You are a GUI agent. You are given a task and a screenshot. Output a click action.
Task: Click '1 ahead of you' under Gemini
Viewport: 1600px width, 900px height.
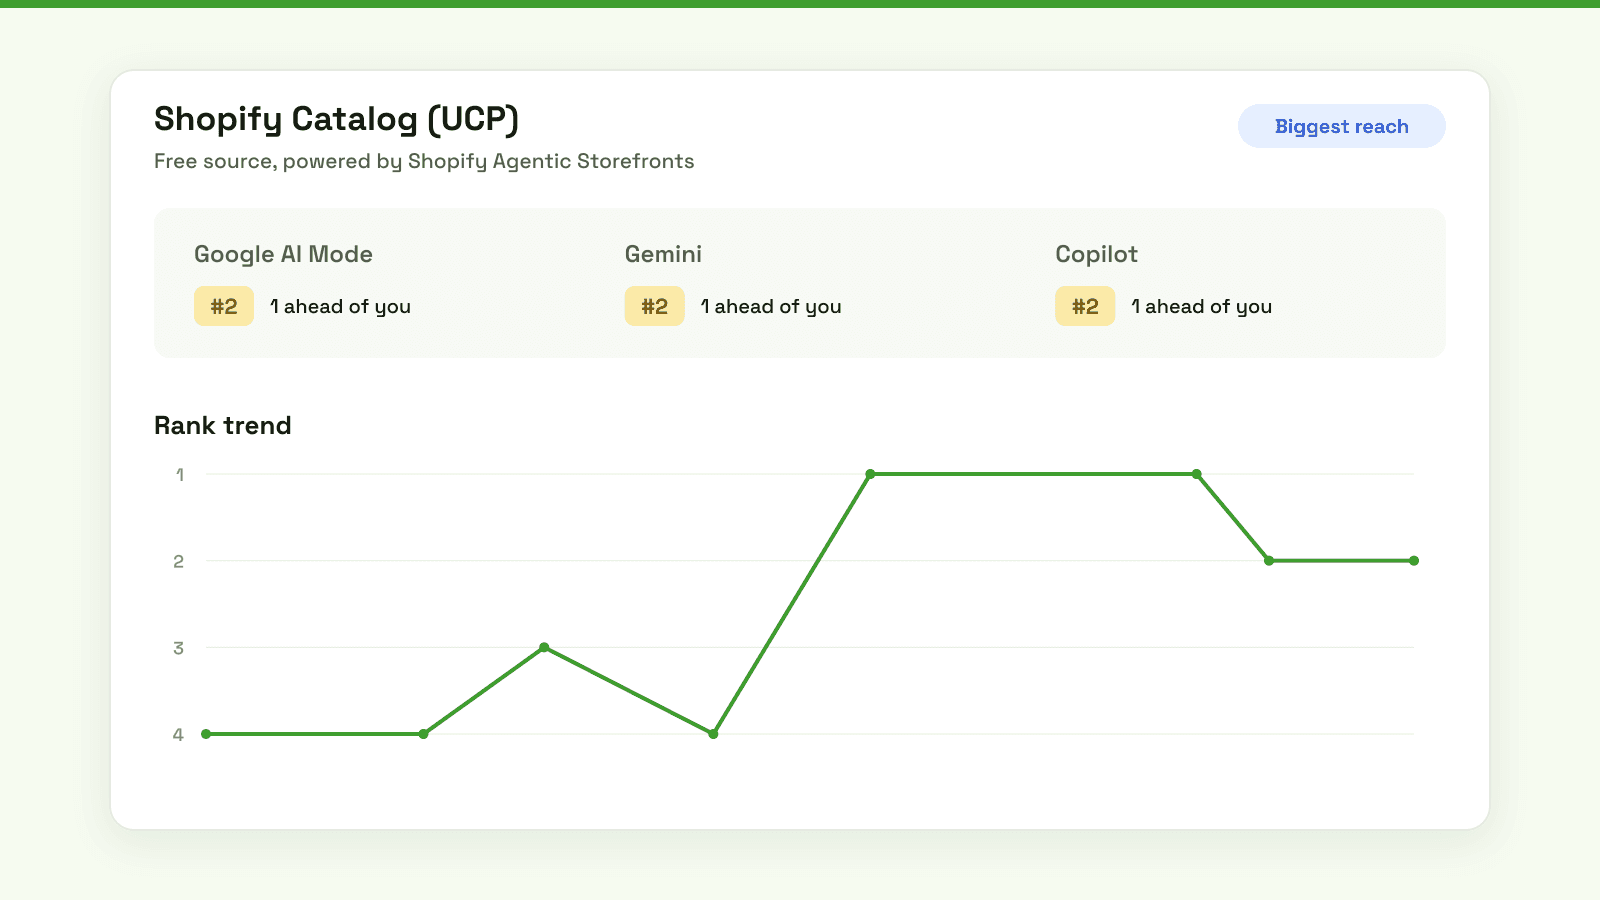[771, 306]
